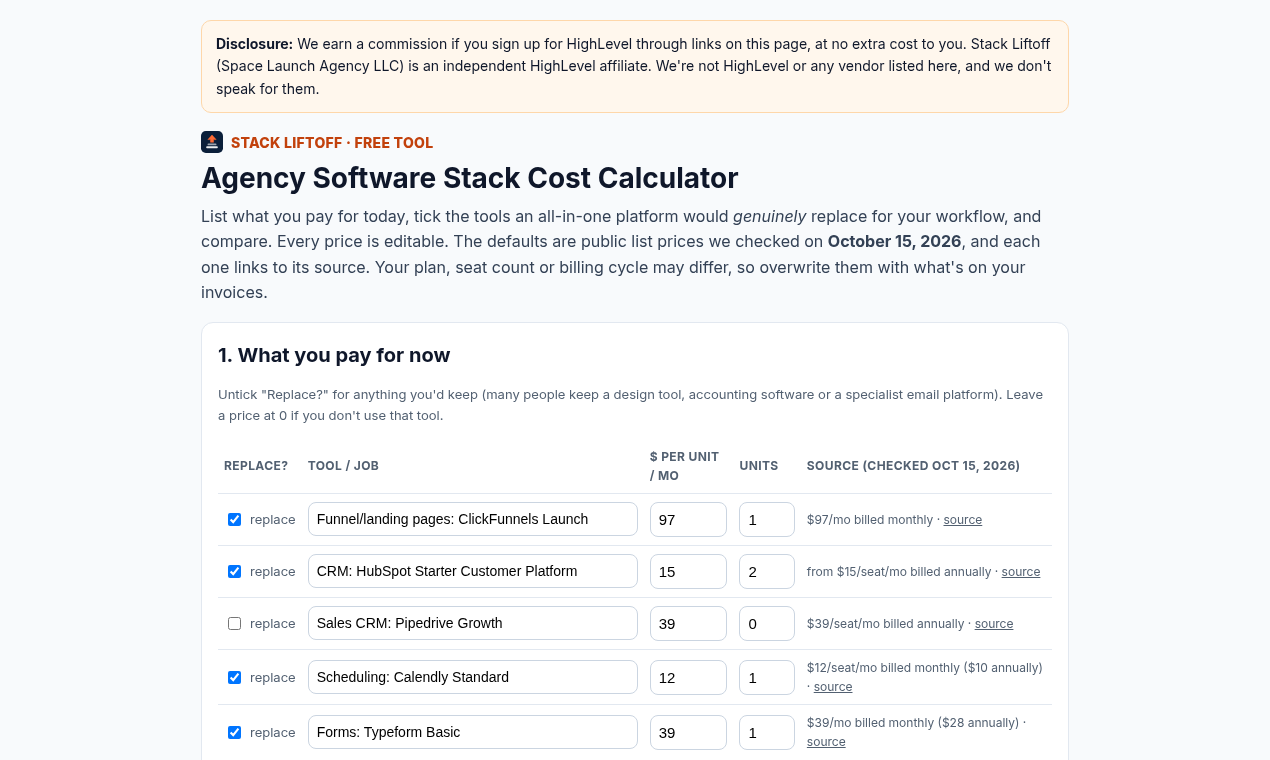Click the "Disclosure:" bold label

pyautogui.click(x=255, y=44)
